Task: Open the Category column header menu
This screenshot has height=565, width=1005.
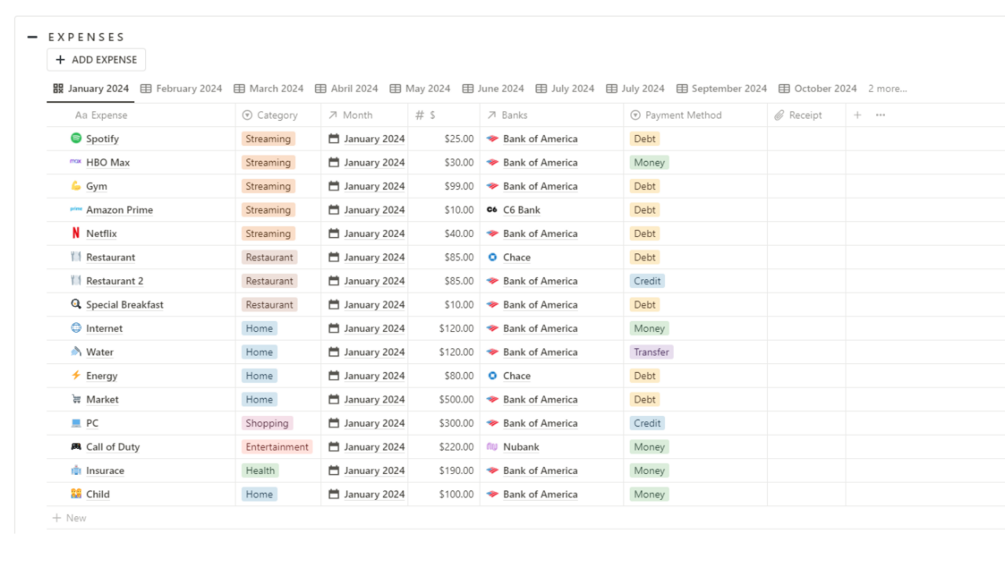Action: [270, 115]
